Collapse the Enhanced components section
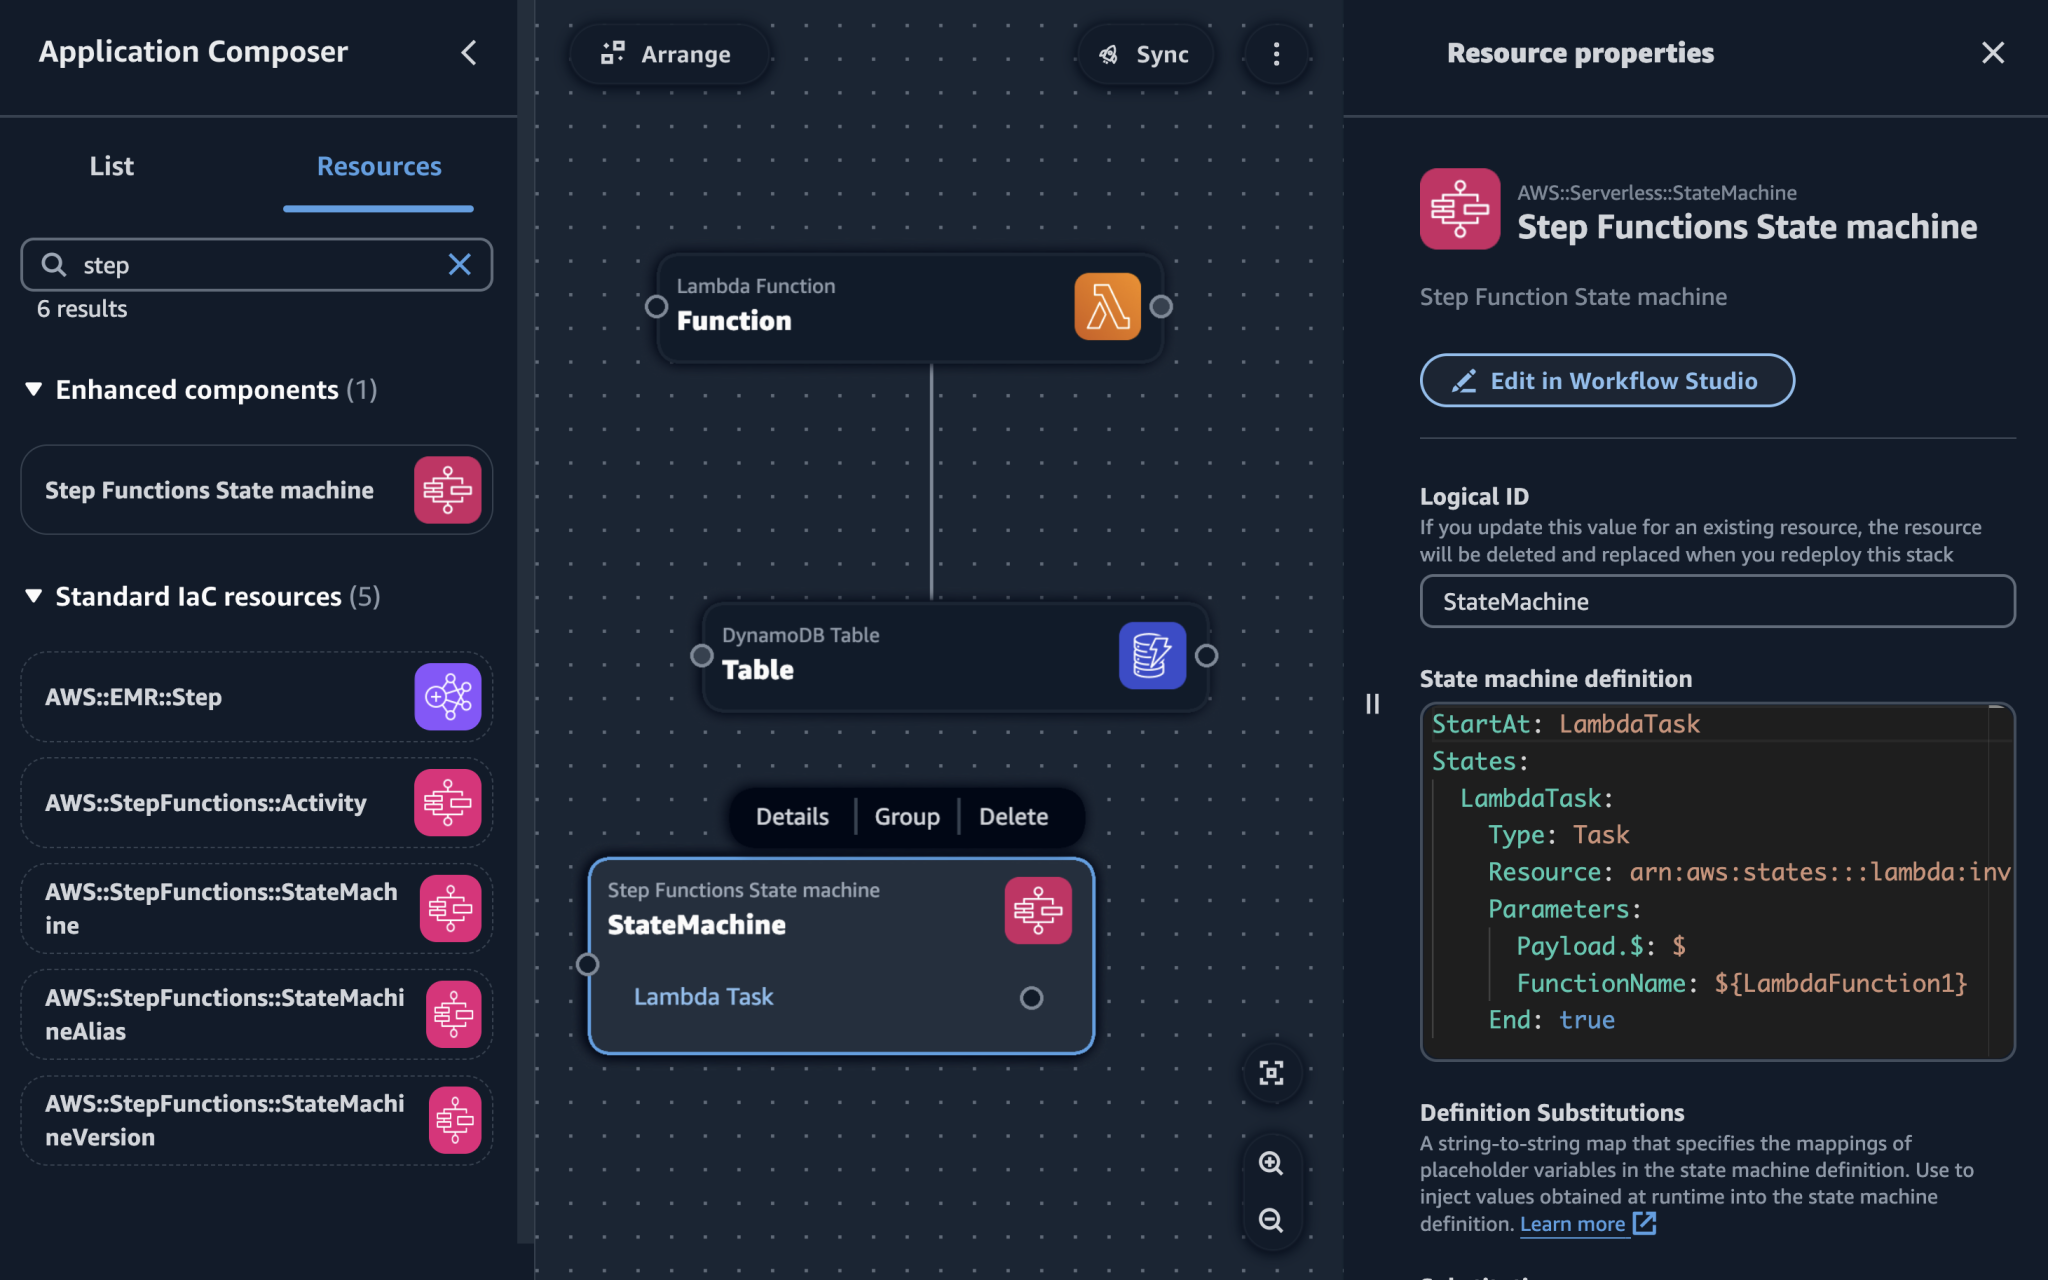The image size is (2048, 1280). [x=31, y=390]
